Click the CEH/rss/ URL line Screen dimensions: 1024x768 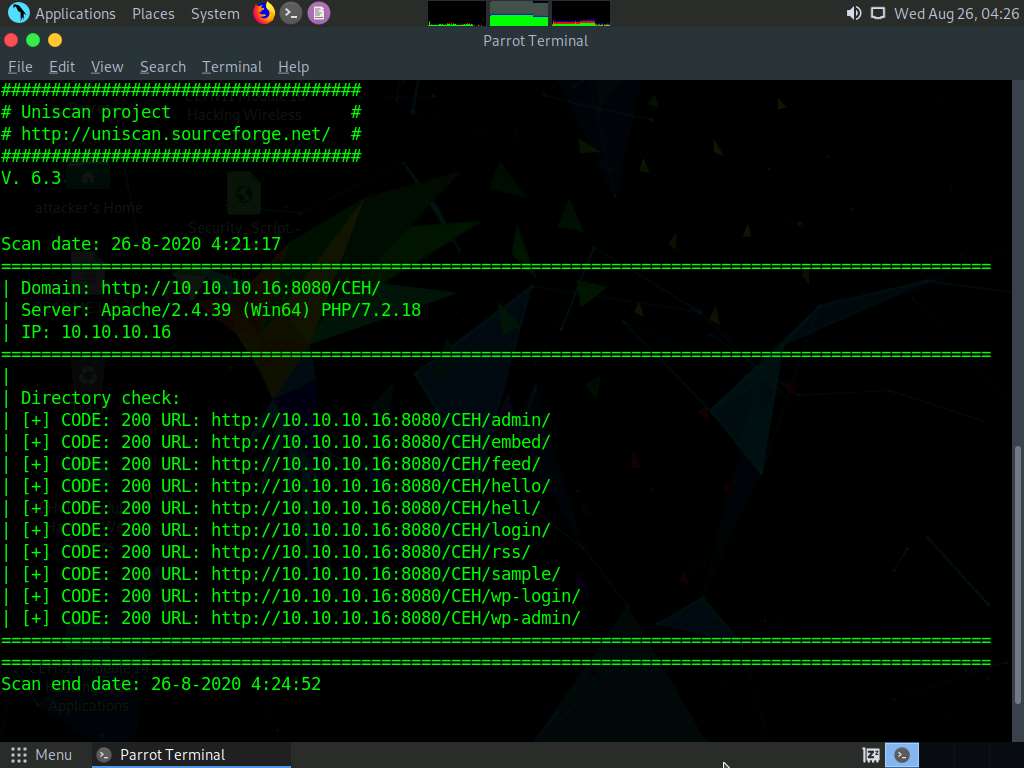[x=371, y=552]
